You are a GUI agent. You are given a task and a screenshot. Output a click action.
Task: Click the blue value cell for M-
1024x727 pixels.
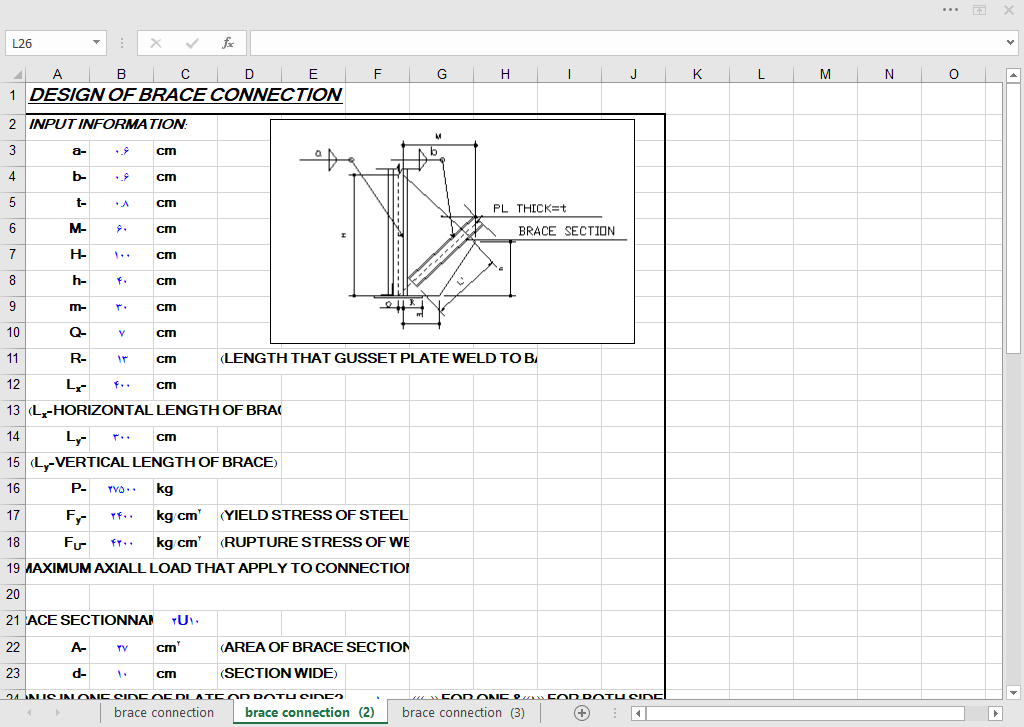(121, 229)
